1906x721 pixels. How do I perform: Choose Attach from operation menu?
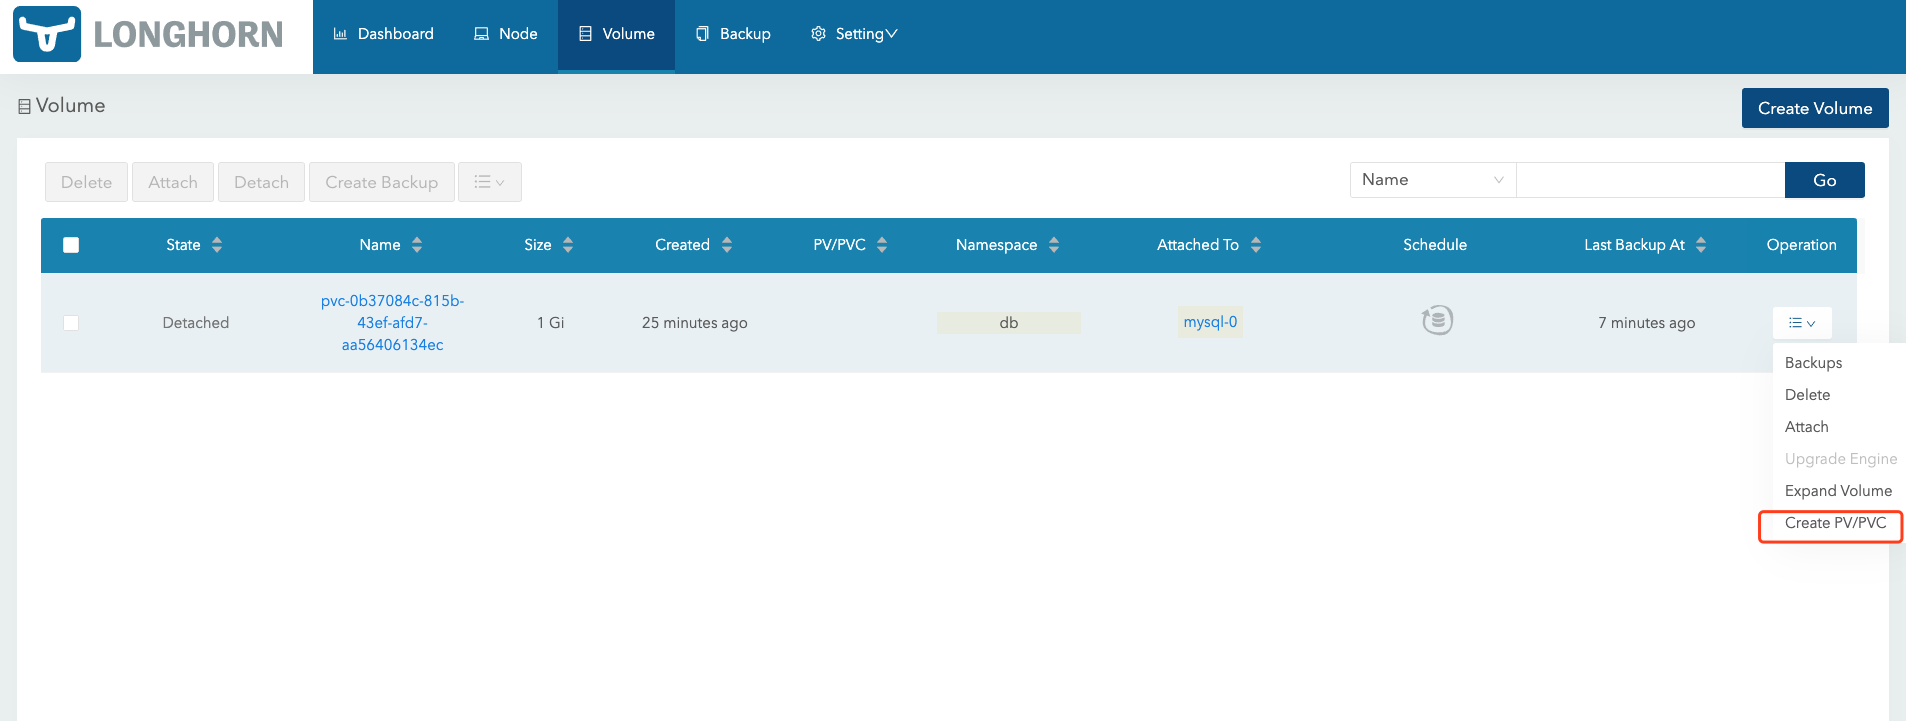[1806, 427]
